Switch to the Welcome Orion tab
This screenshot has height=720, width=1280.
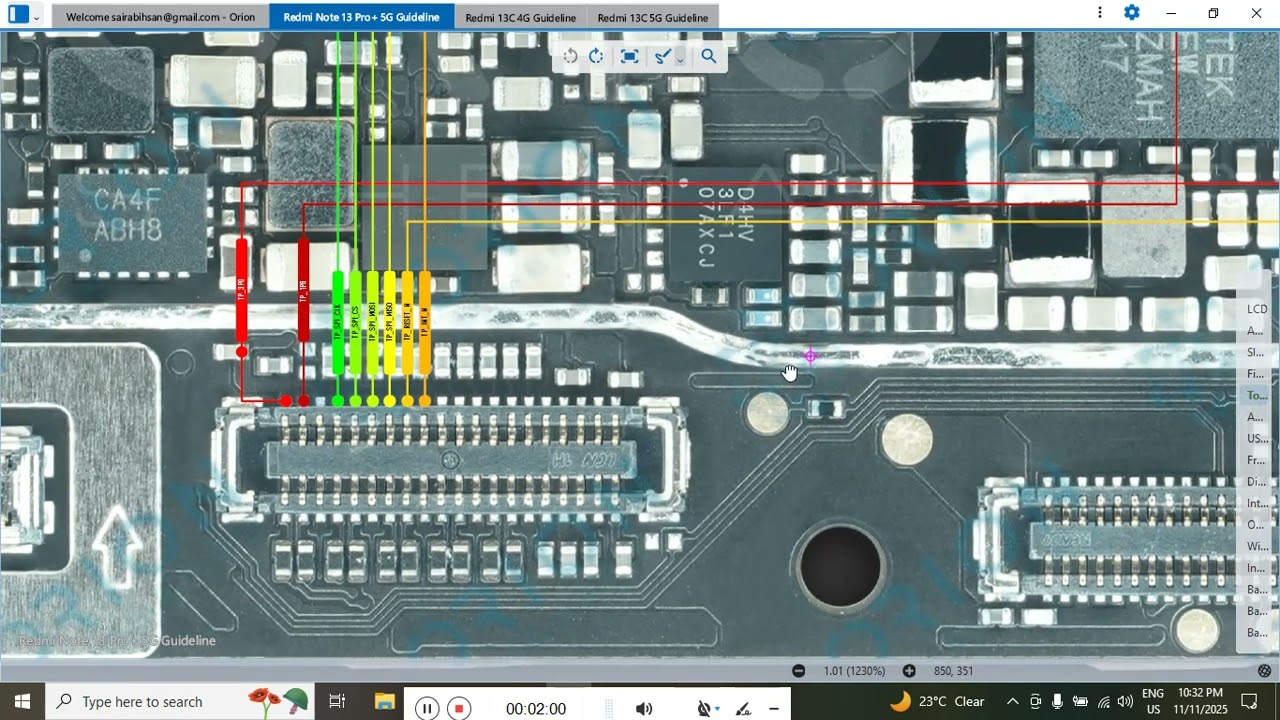(x=160, y=17)
